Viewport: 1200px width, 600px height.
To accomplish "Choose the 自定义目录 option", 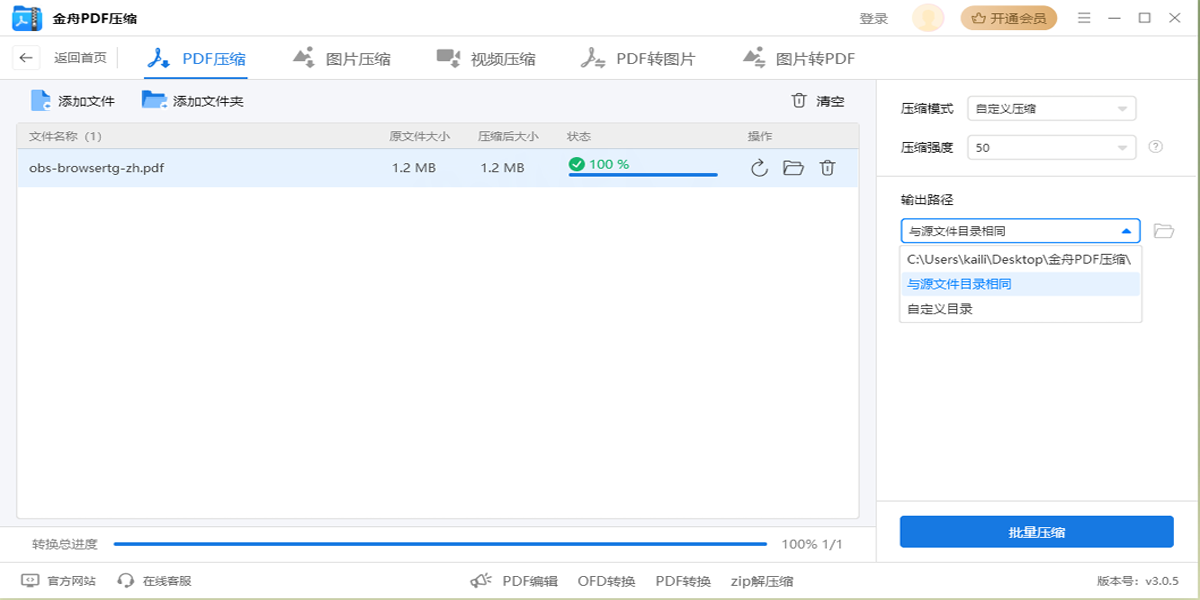I will click(x=1020, y=309).
